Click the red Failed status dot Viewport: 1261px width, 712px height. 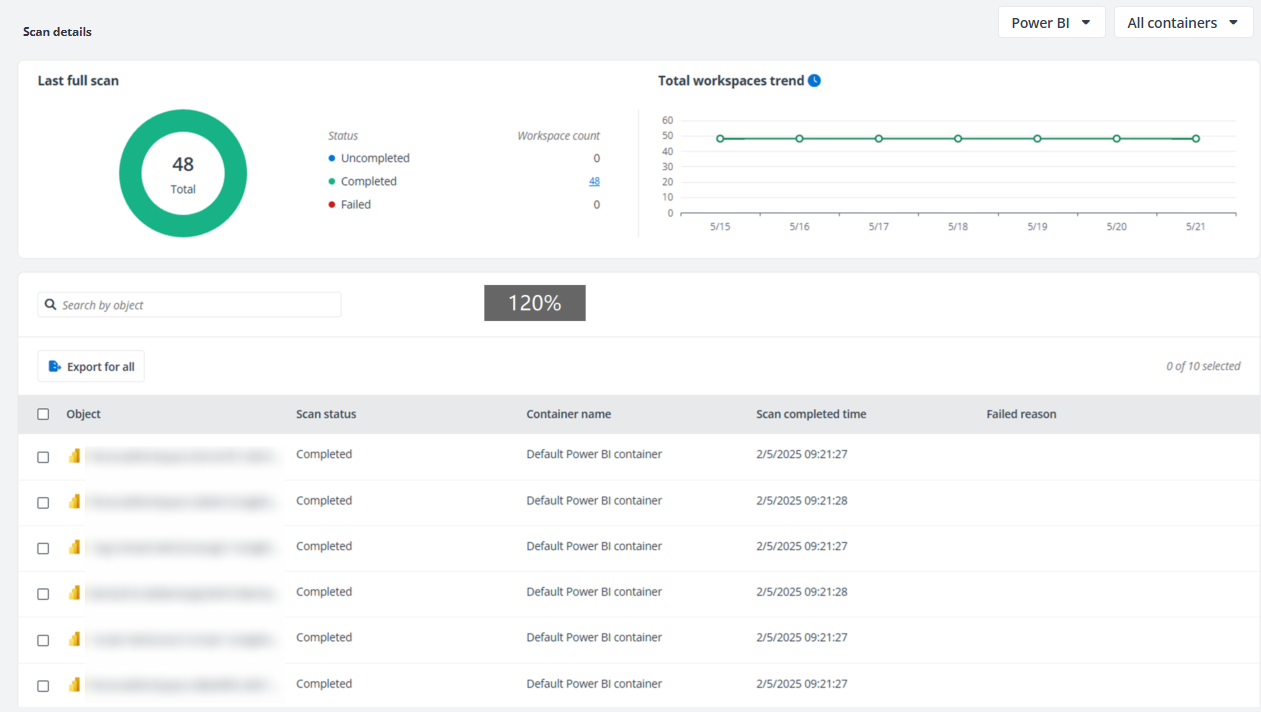(332, 204)
